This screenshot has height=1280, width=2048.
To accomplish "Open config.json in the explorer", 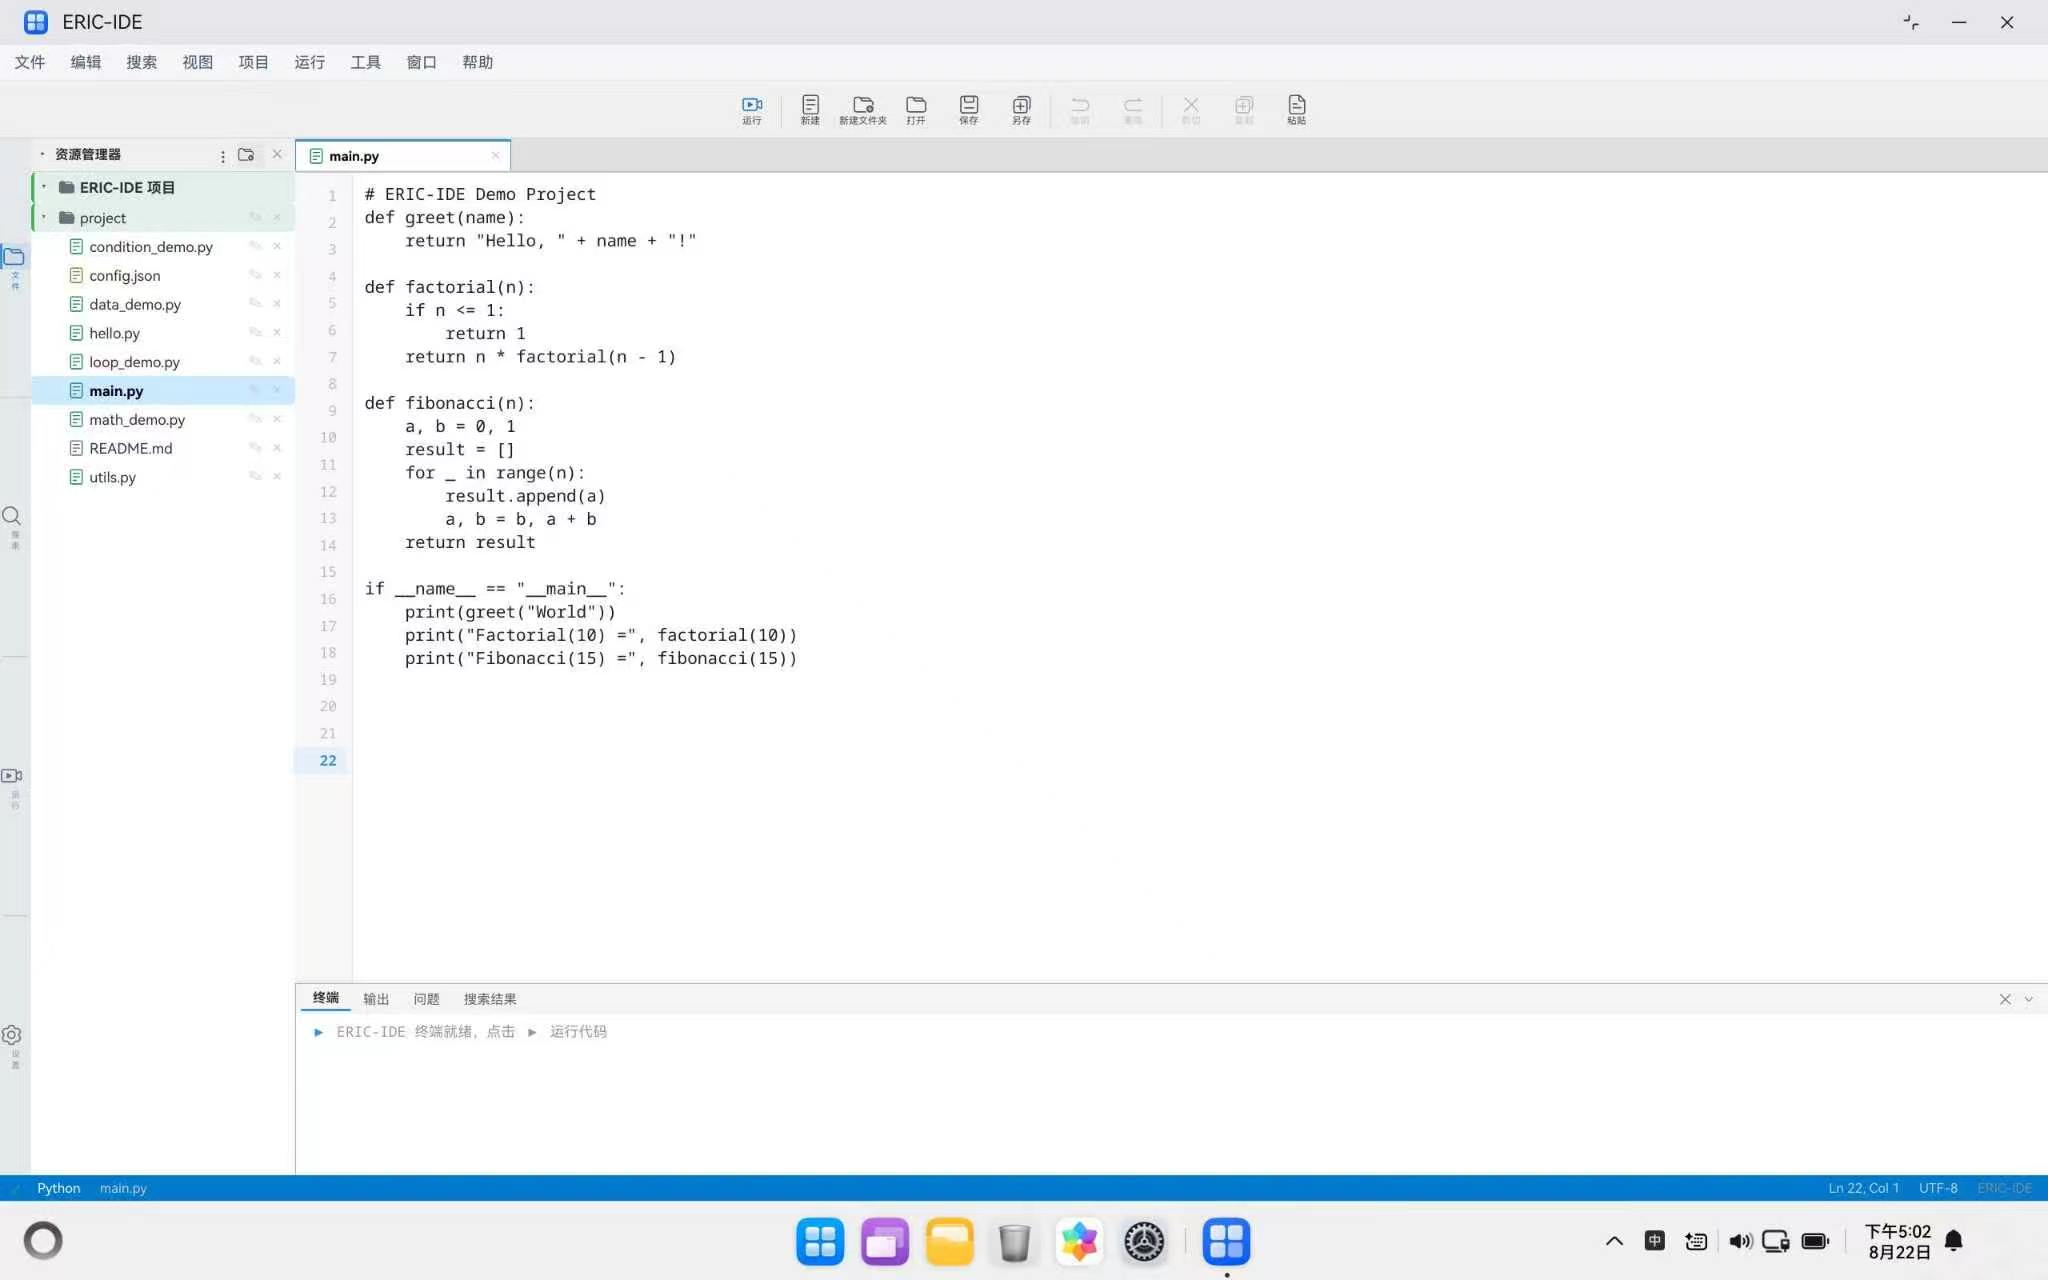I will (x=125, y=276).
